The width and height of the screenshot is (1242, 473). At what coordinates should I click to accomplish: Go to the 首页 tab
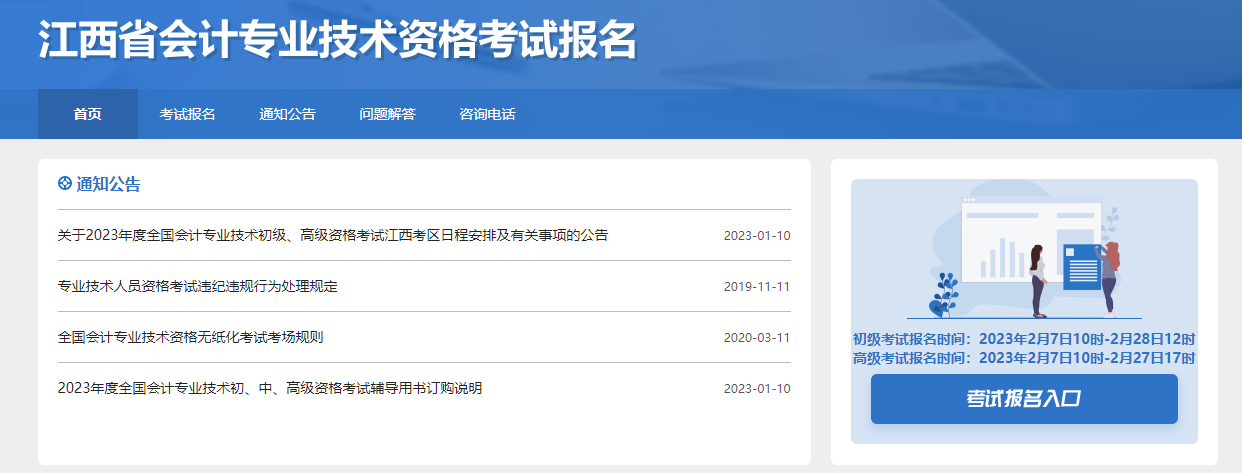tap(88, 114)
